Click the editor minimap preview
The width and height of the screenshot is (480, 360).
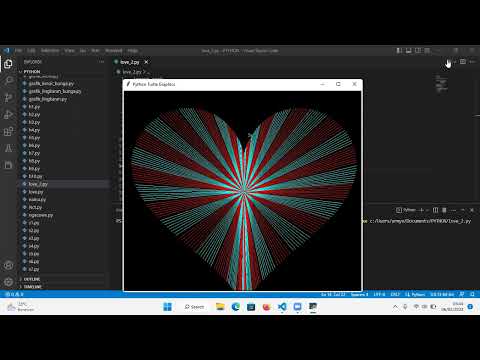tap(441, 83)
